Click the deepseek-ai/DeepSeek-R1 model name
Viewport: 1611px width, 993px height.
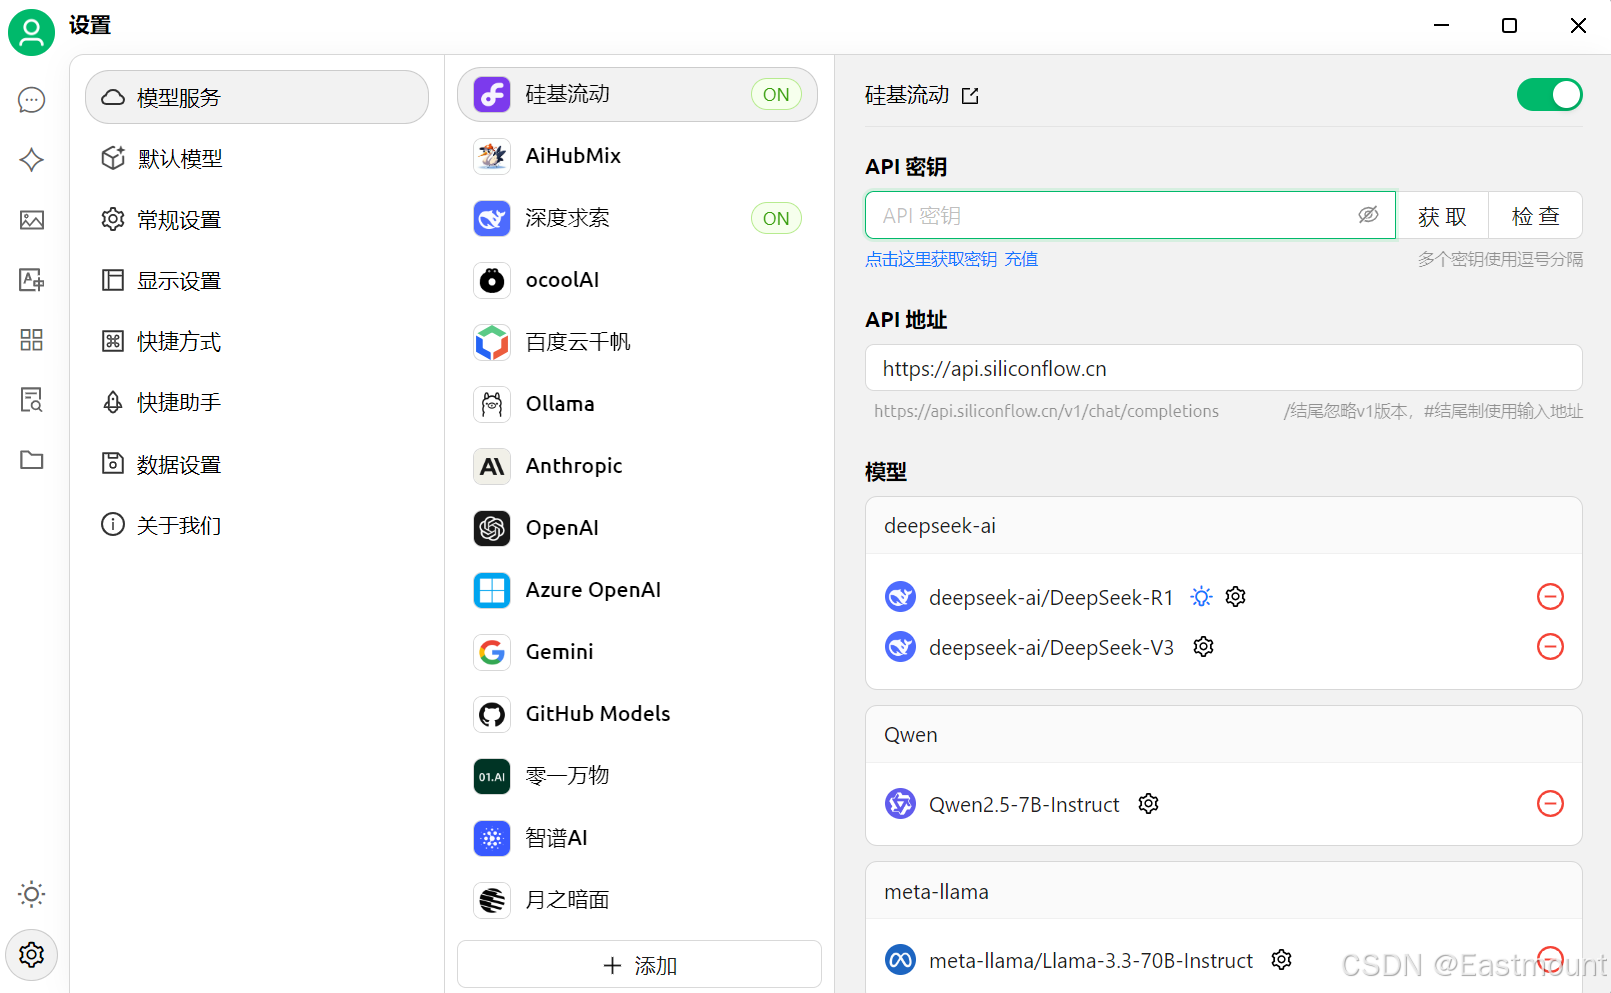(x=1051, y=598)
